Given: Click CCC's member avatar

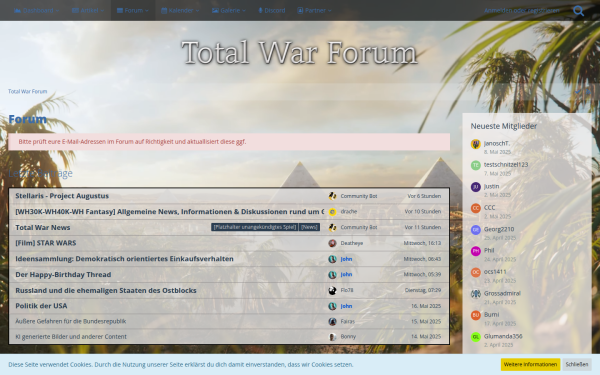Looking at the screenshot, I should tap(476, 208).
